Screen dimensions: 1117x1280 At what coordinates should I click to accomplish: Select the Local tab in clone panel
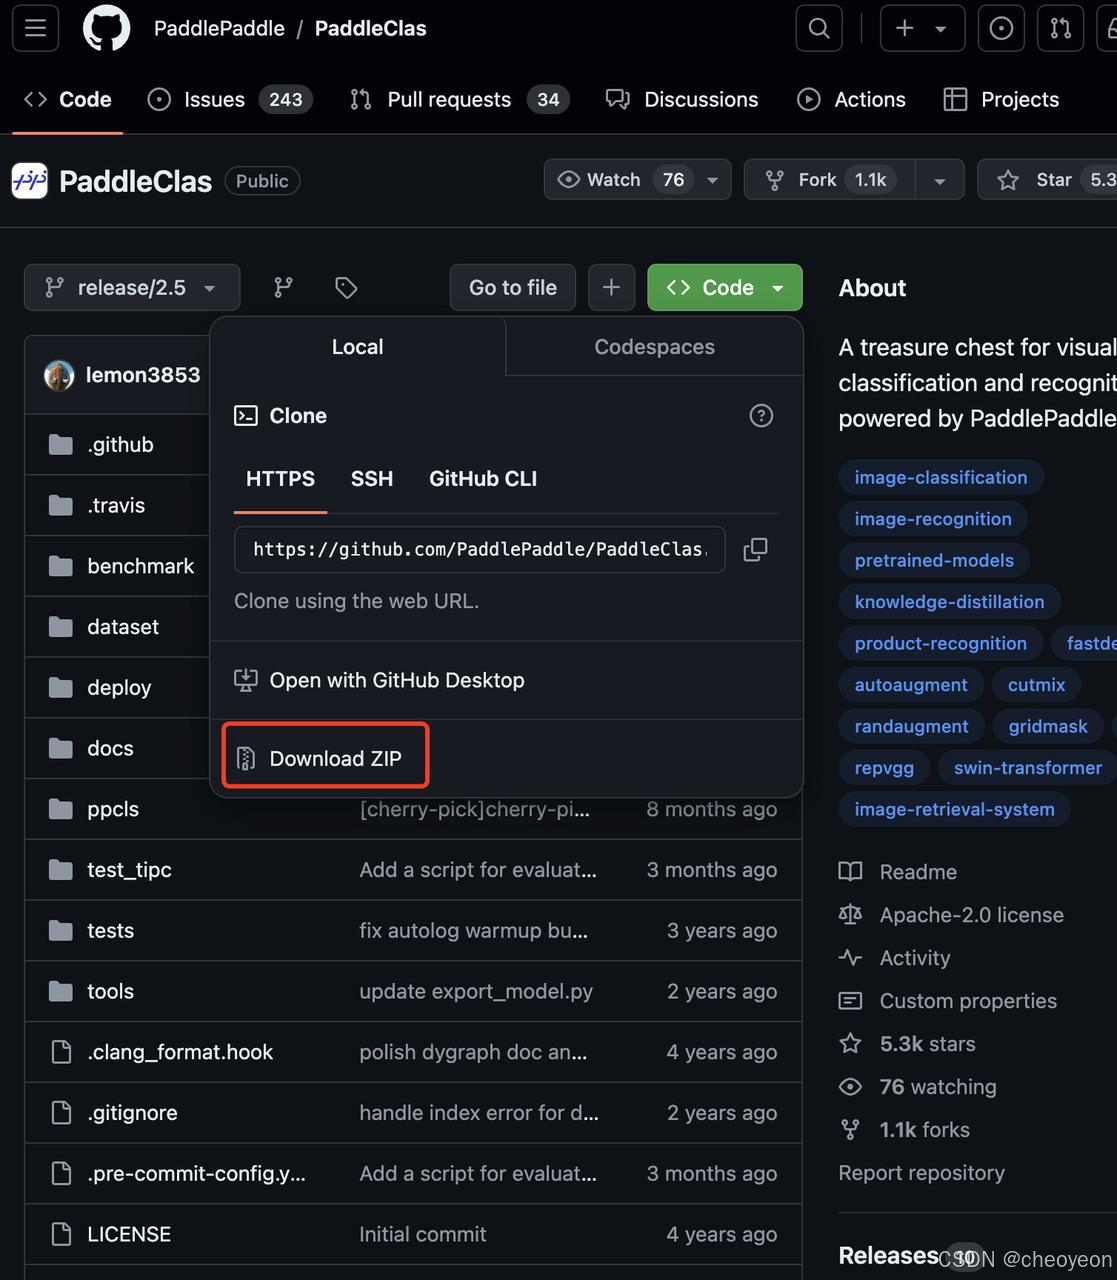pyautogui.click(x=358, y=347)
